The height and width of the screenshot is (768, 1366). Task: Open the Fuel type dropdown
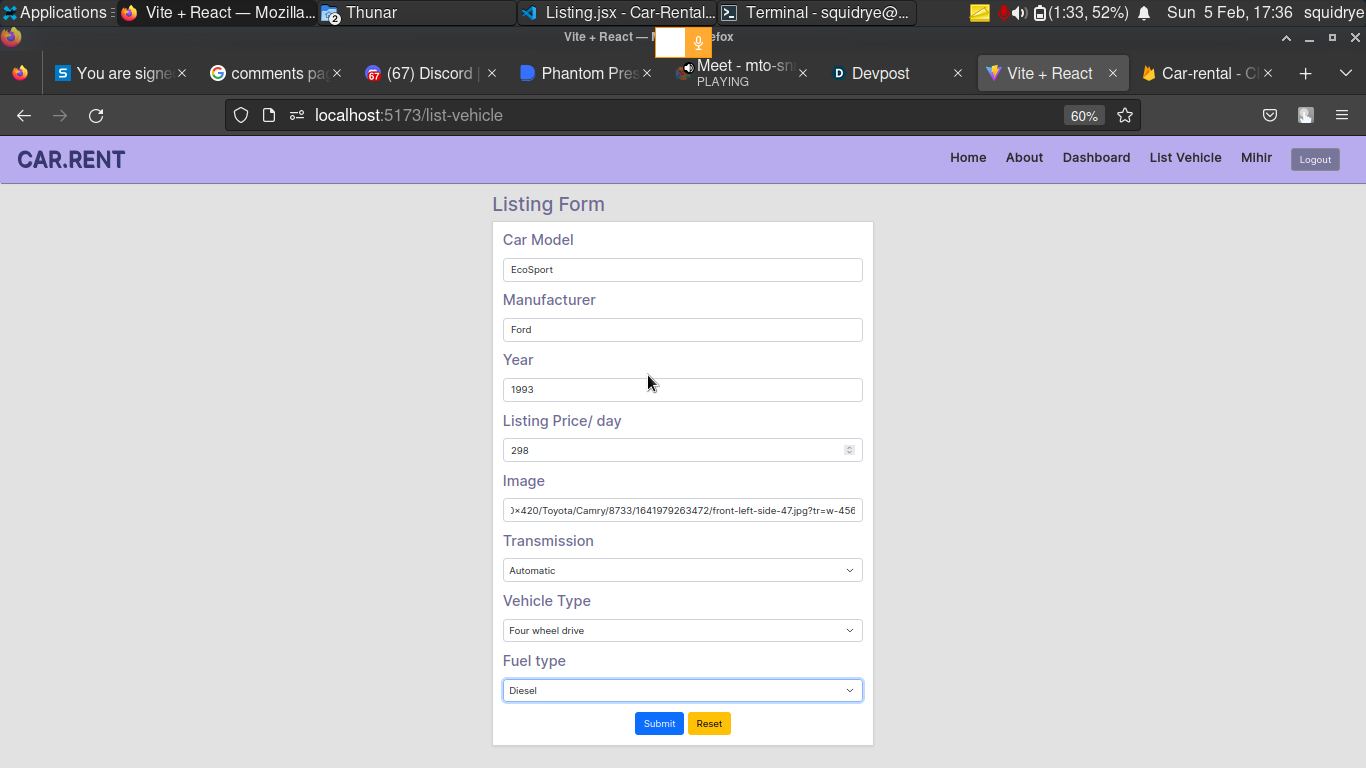682,690
